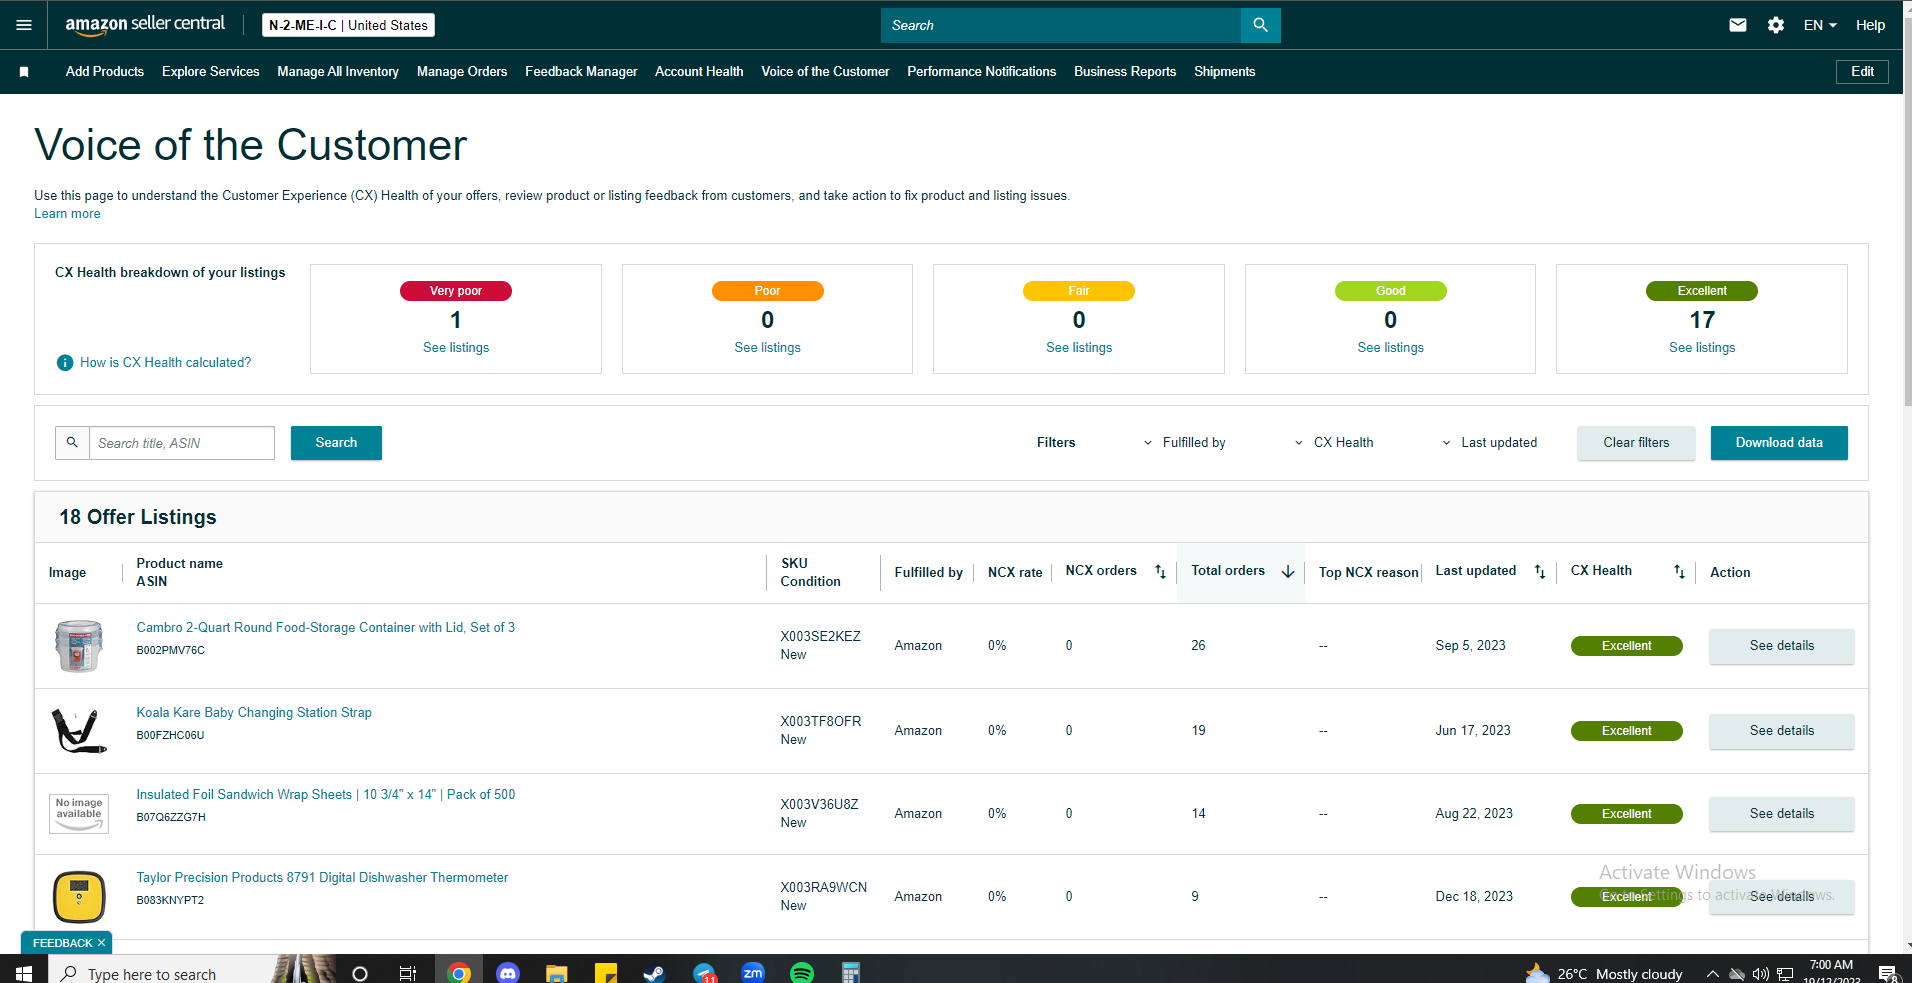
Task: Open Spotify from the taskbar
Action: [802, 973]
